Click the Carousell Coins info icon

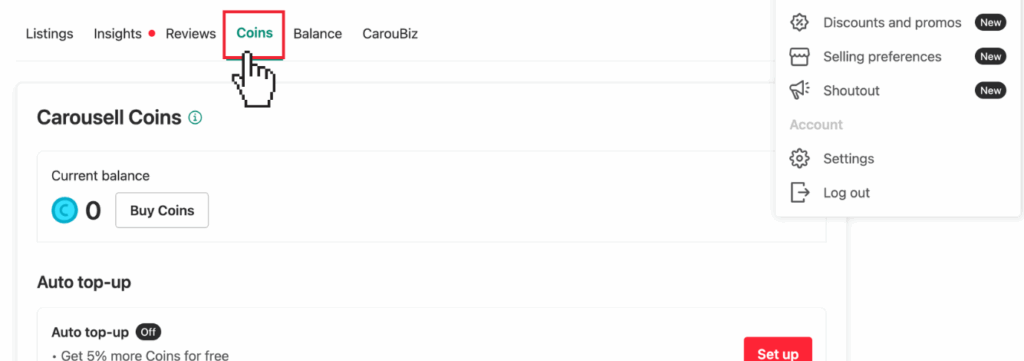195,118
